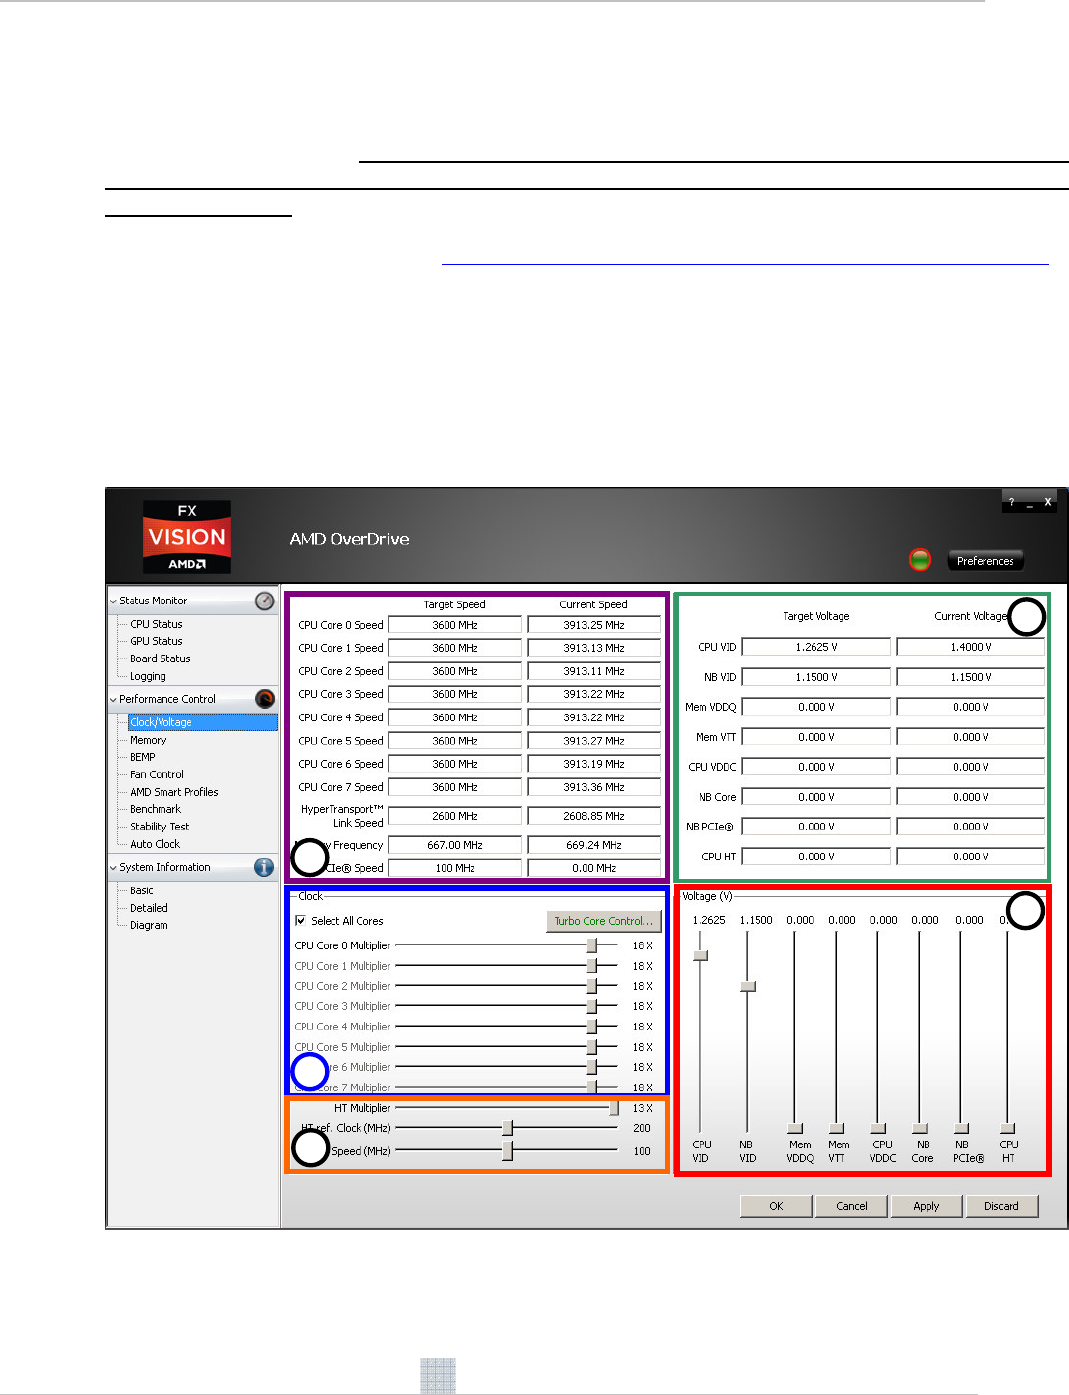The height and width of the screenshot is (1395, 1069).
Task: Open system Diagram view
Action: (149, 925)
